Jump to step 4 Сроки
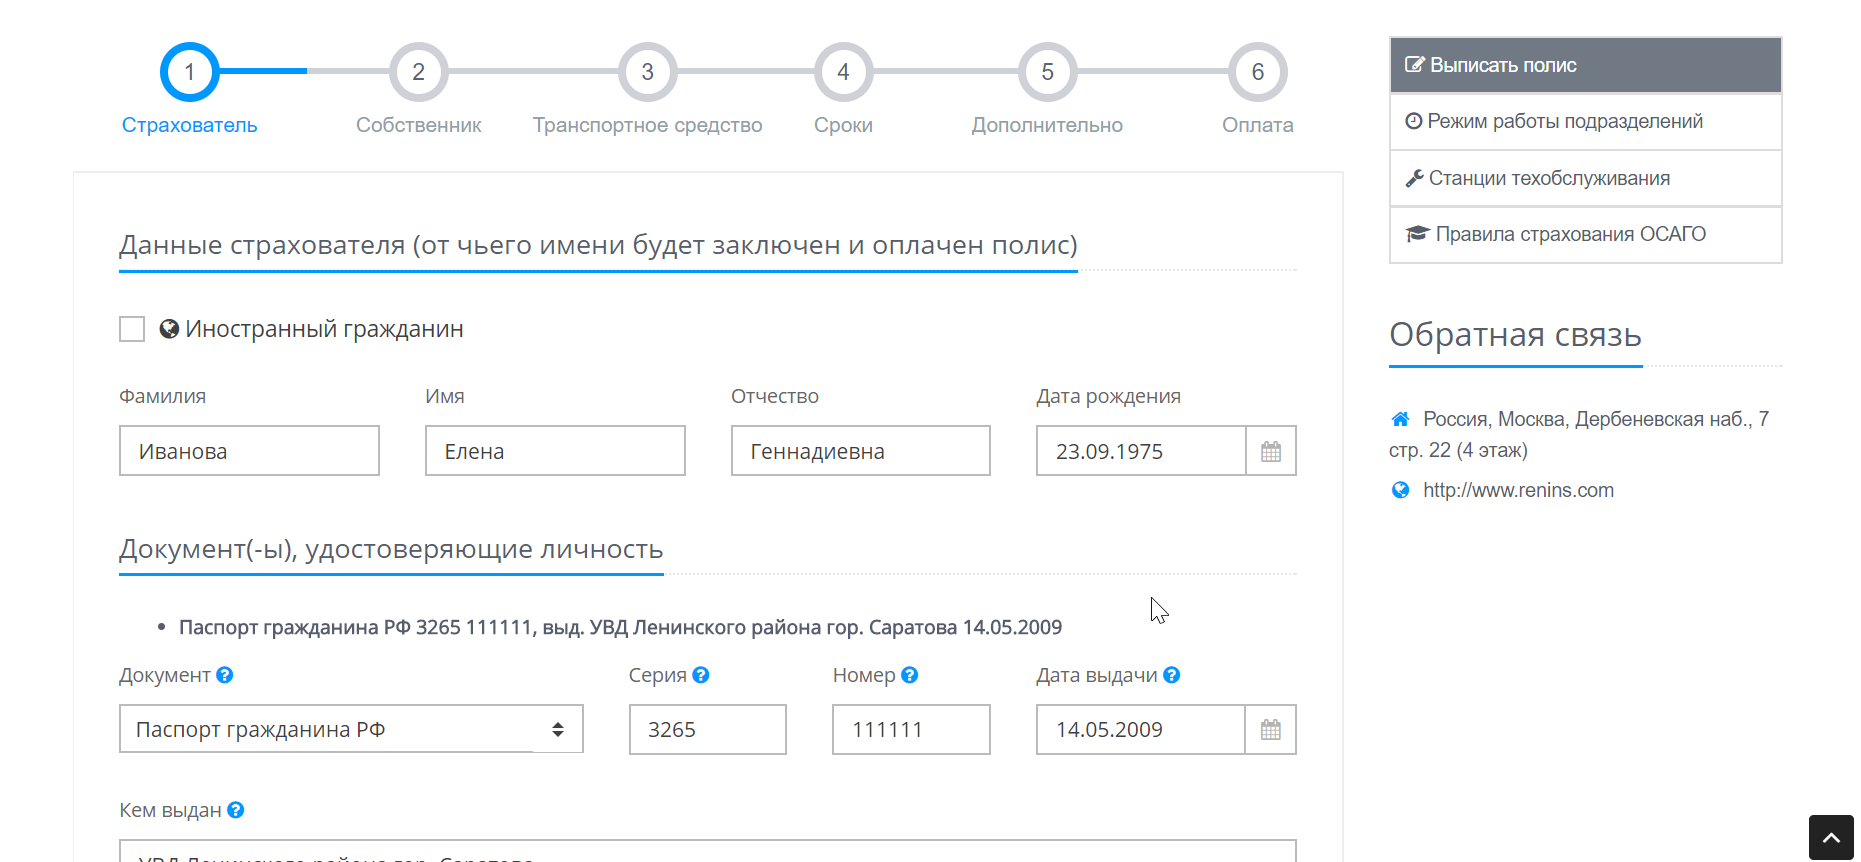The width and height of the screenshot is (1861, 862). click(843, 72)
